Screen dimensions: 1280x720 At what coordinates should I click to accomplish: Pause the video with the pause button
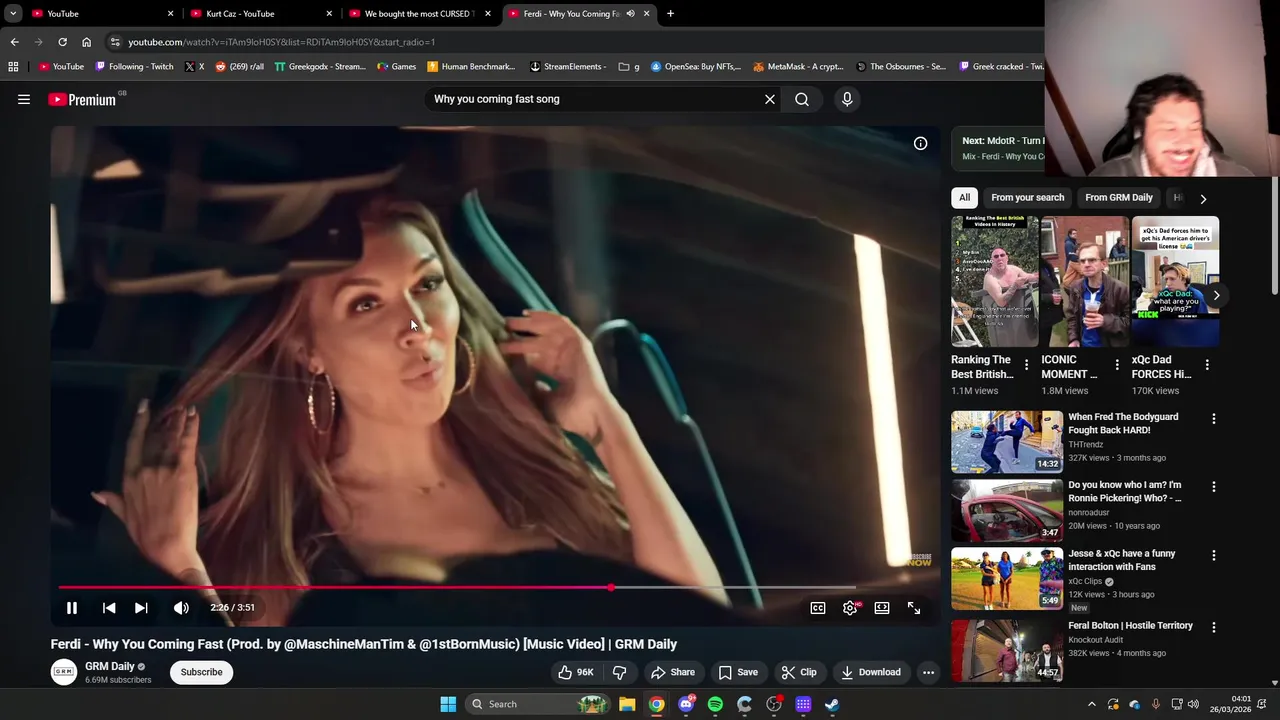pos(72,608)
